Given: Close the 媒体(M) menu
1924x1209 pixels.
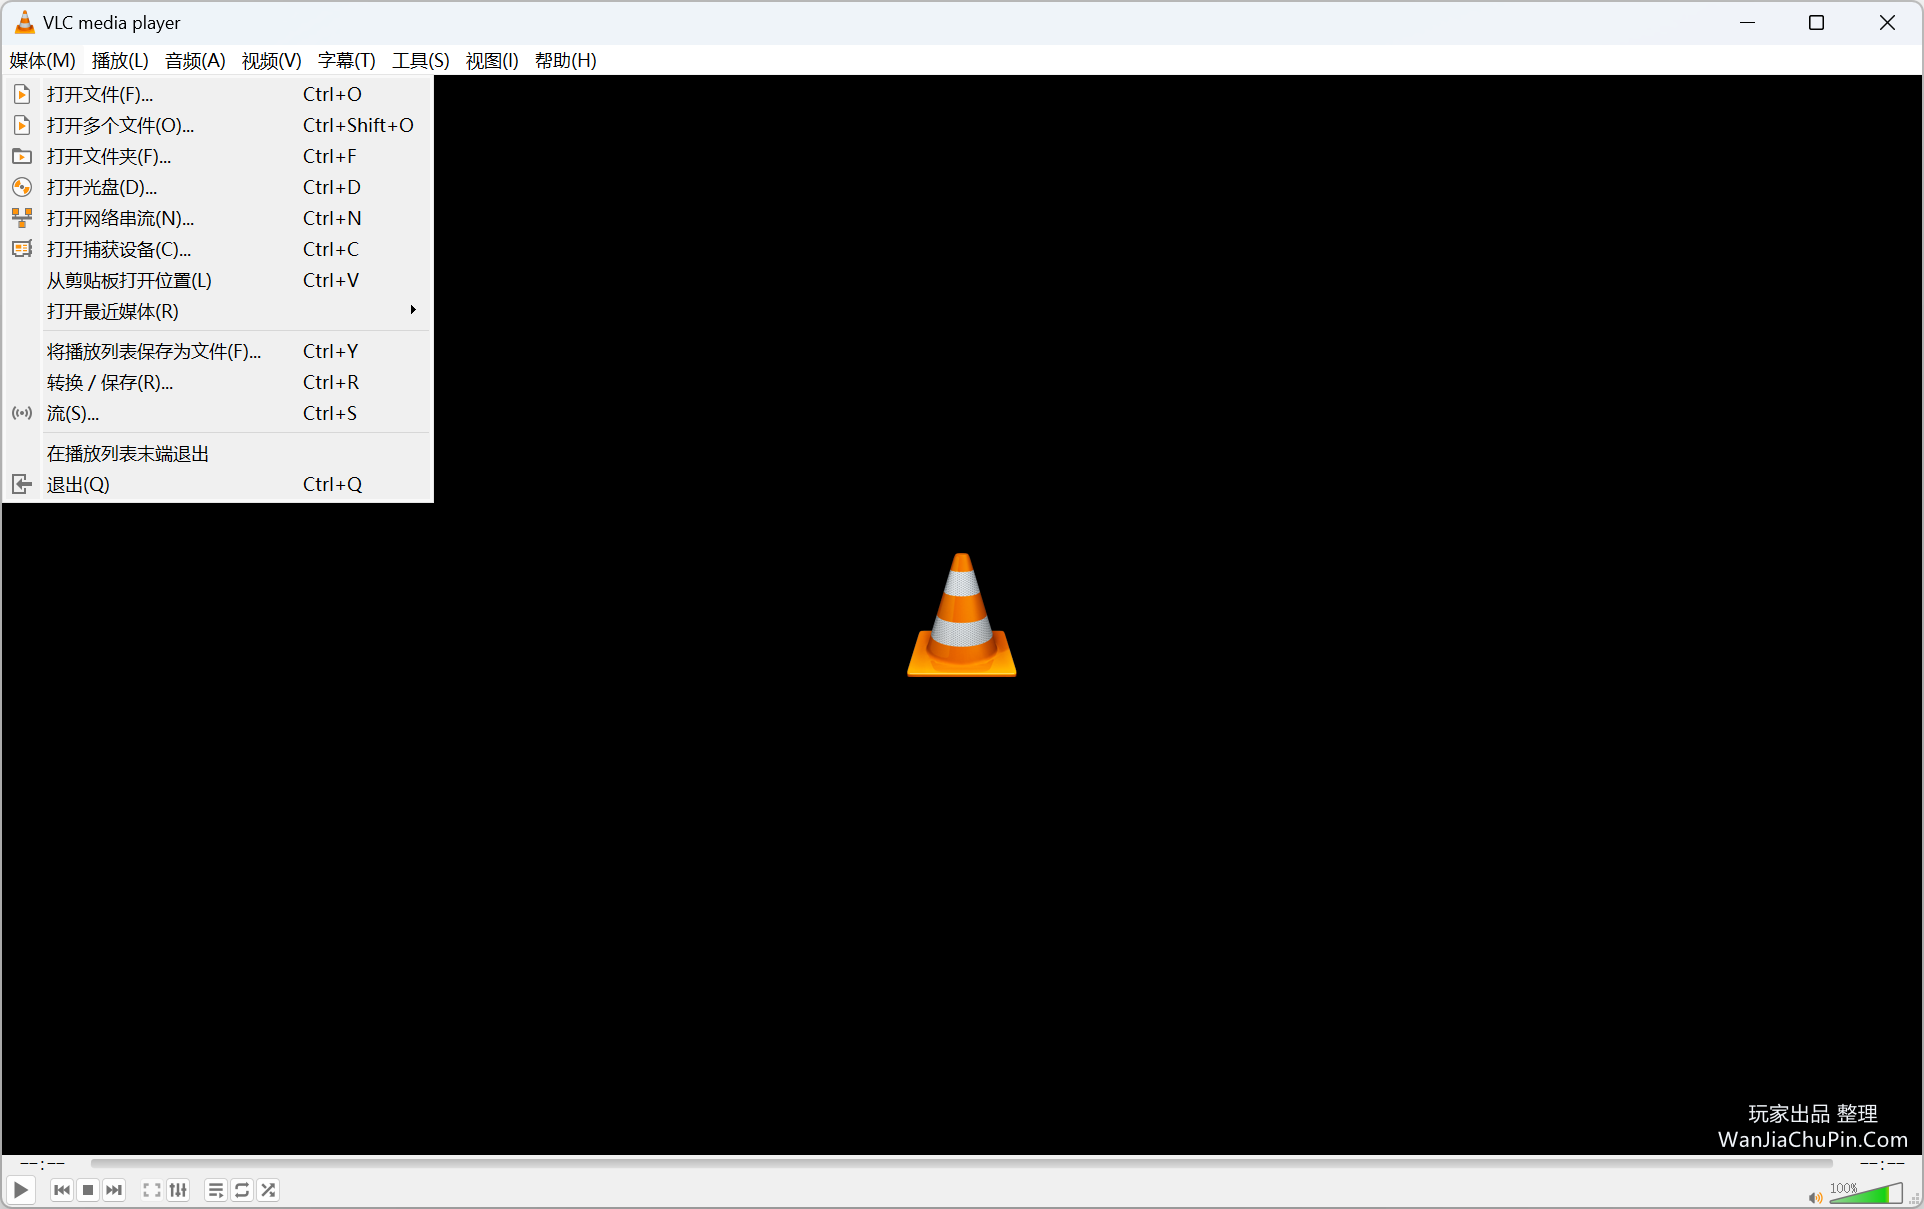Looking at the screenshot, I should 43,60.
